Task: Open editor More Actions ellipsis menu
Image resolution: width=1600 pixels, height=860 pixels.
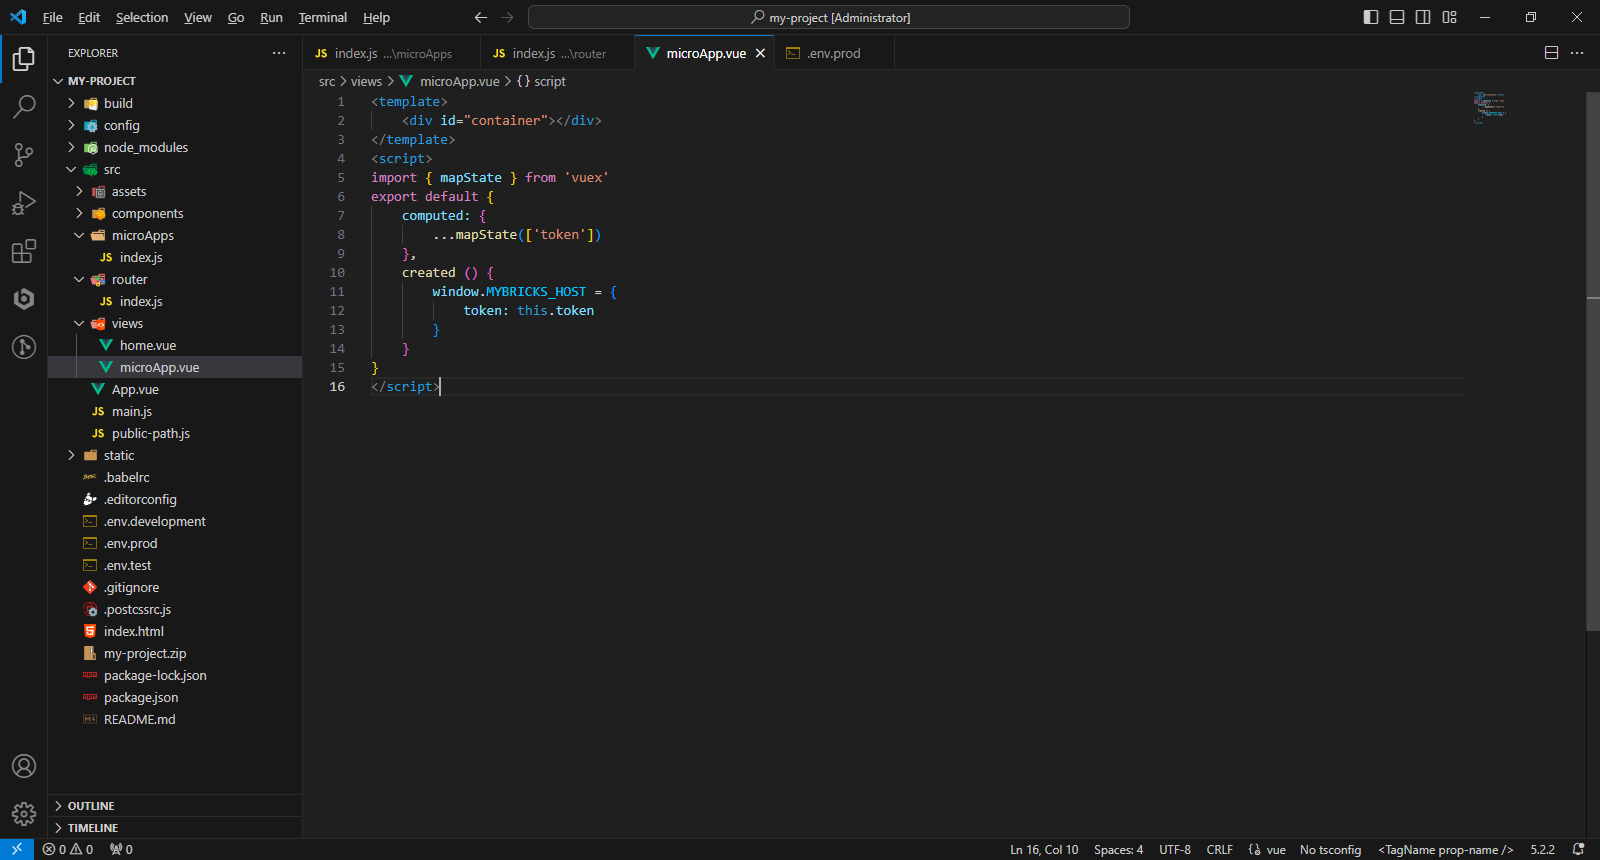Action: click(x=1577, y=53)
